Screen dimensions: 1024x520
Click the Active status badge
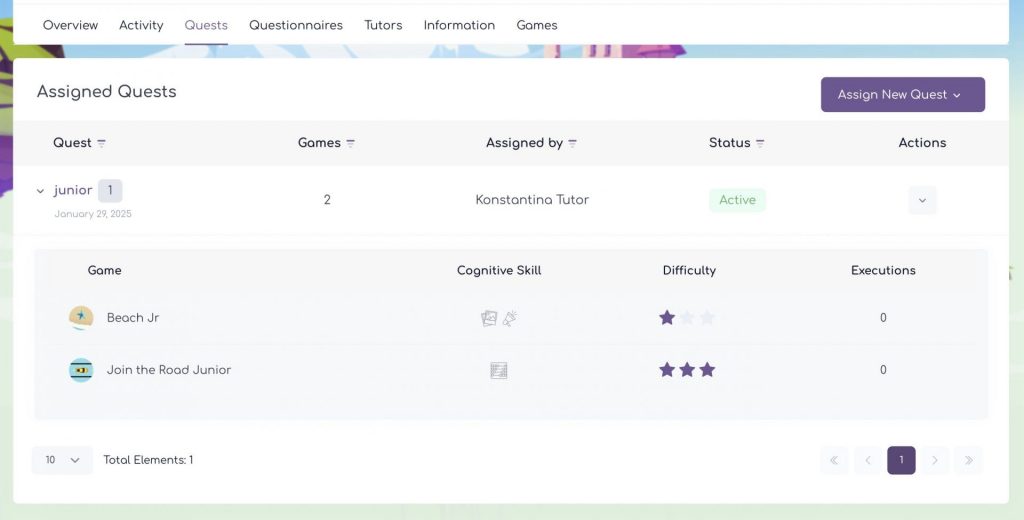[x=737, y=200]
